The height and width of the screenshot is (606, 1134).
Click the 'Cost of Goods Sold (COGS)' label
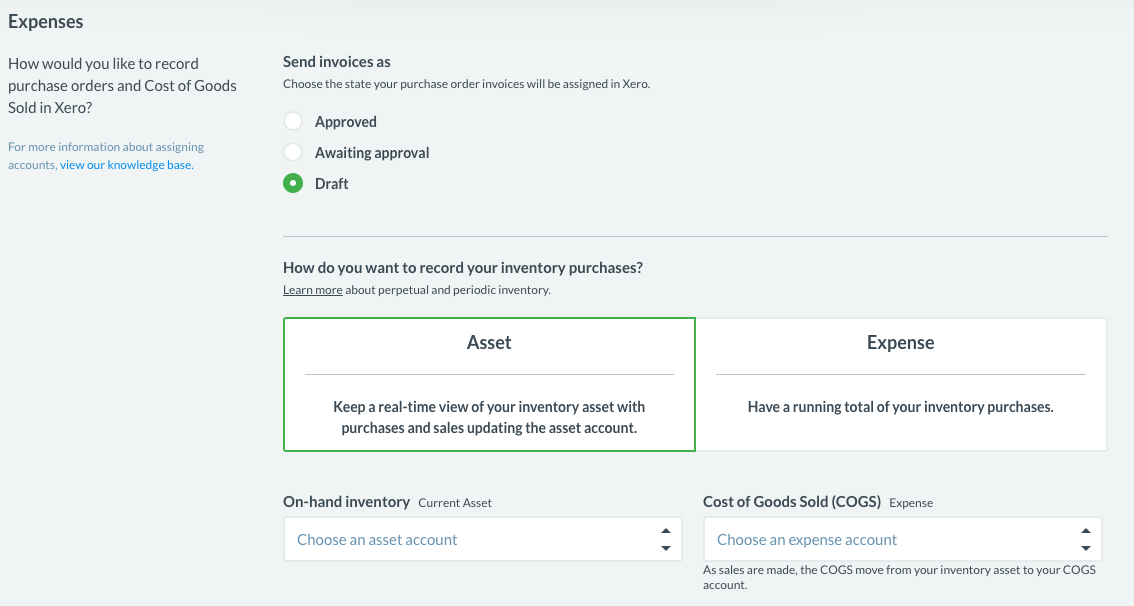click(x=792, y=502)
